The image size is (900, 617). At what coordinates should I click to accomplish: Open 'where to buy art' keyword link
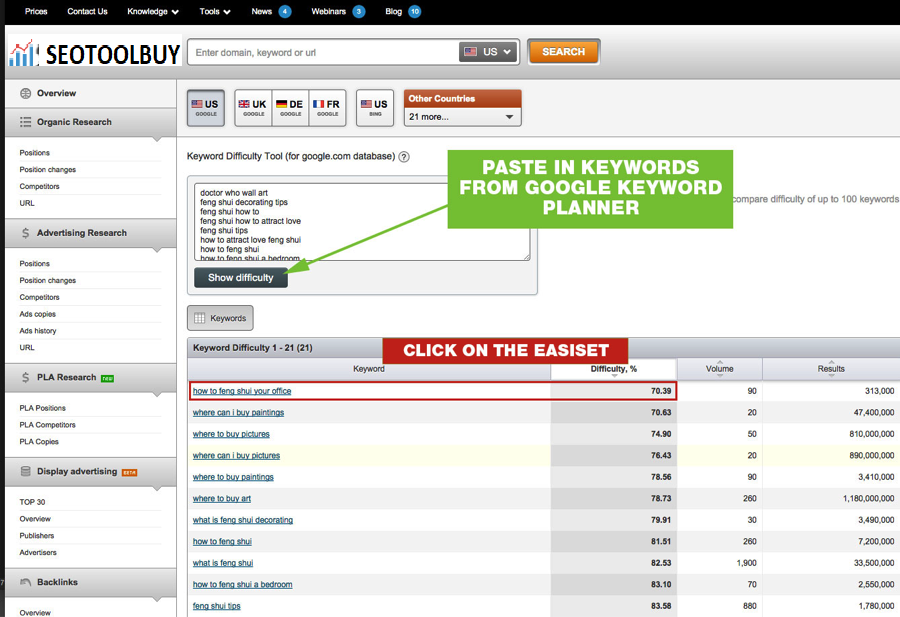pos(222,499)
